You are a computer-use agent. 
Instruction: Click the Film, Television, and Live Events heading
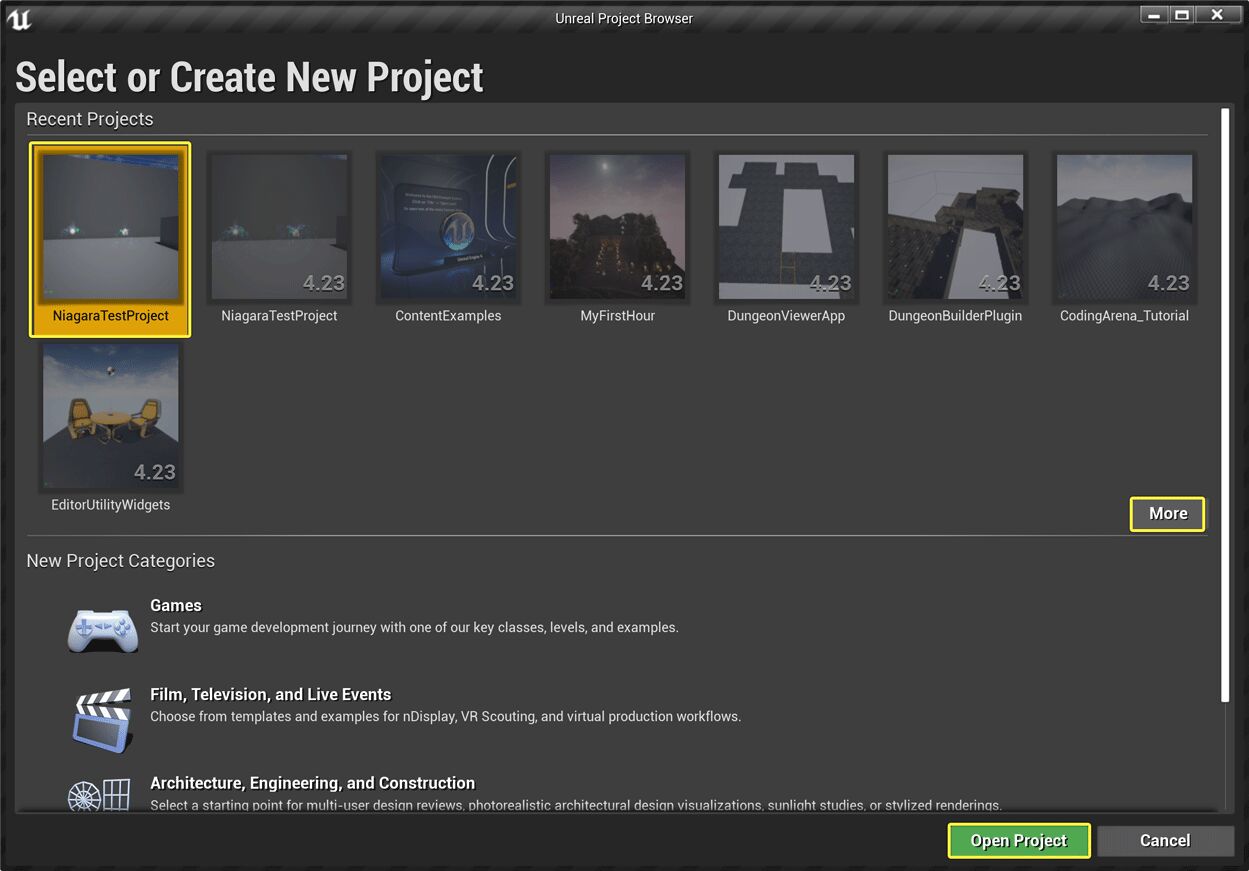click(270, 693)
